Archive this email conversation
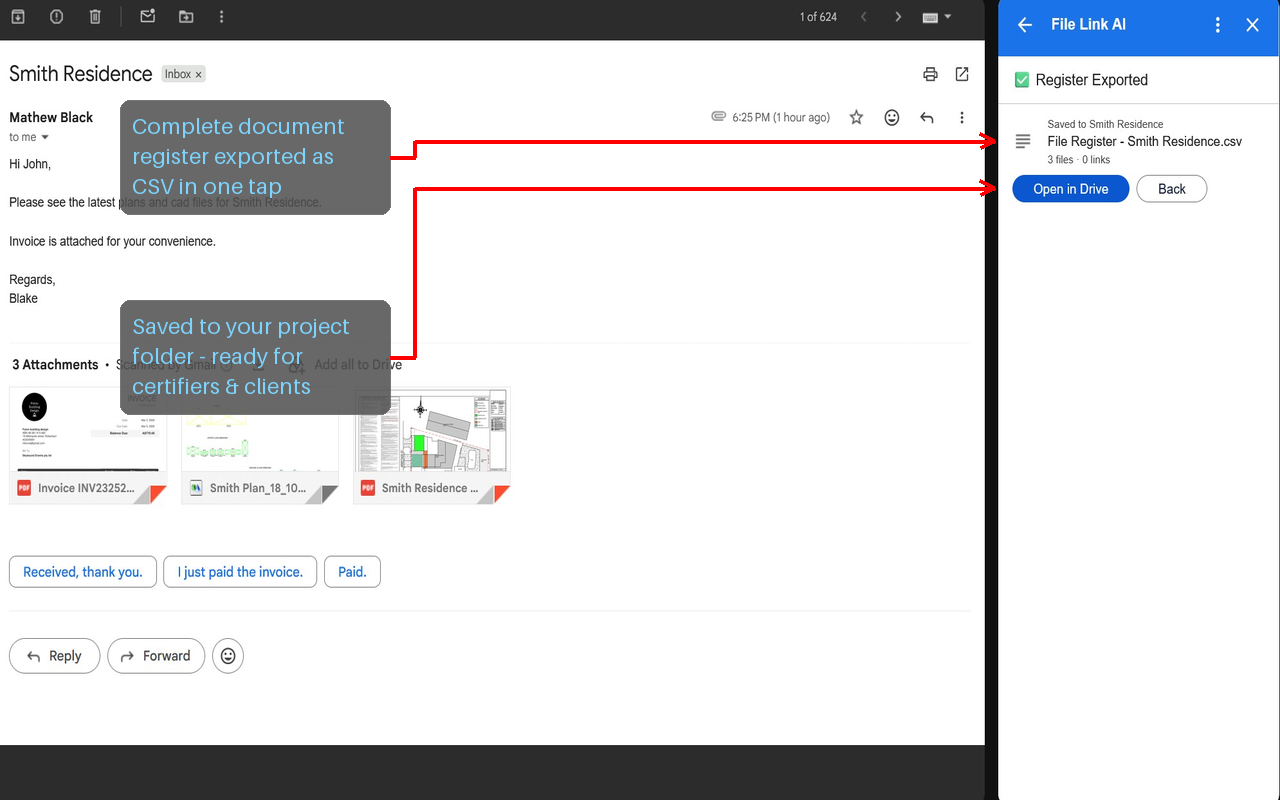 pyautogui.click(x=18, y=17)
